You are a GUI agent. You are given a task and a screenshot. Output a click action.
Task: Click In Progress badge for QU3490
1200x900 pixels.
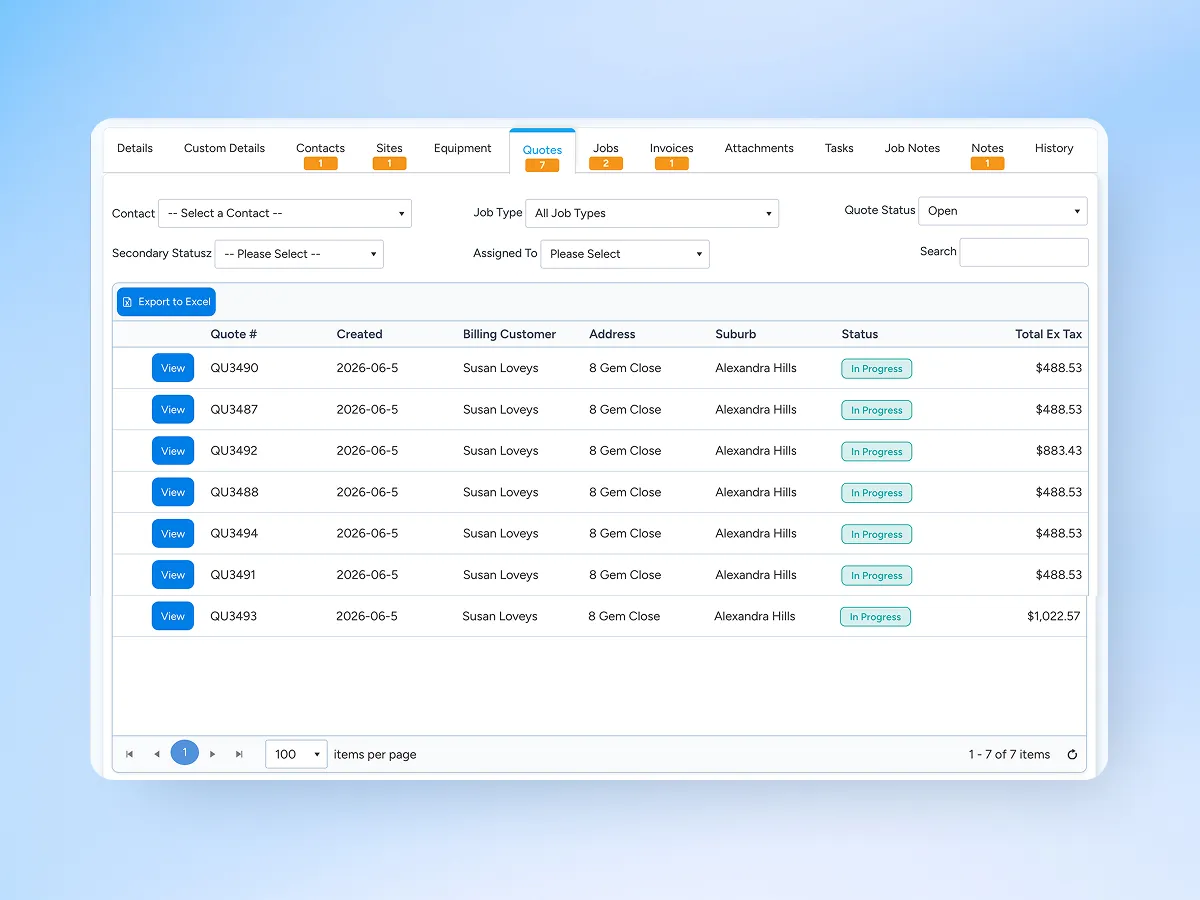pyautogui.click(x=876, y=369)
